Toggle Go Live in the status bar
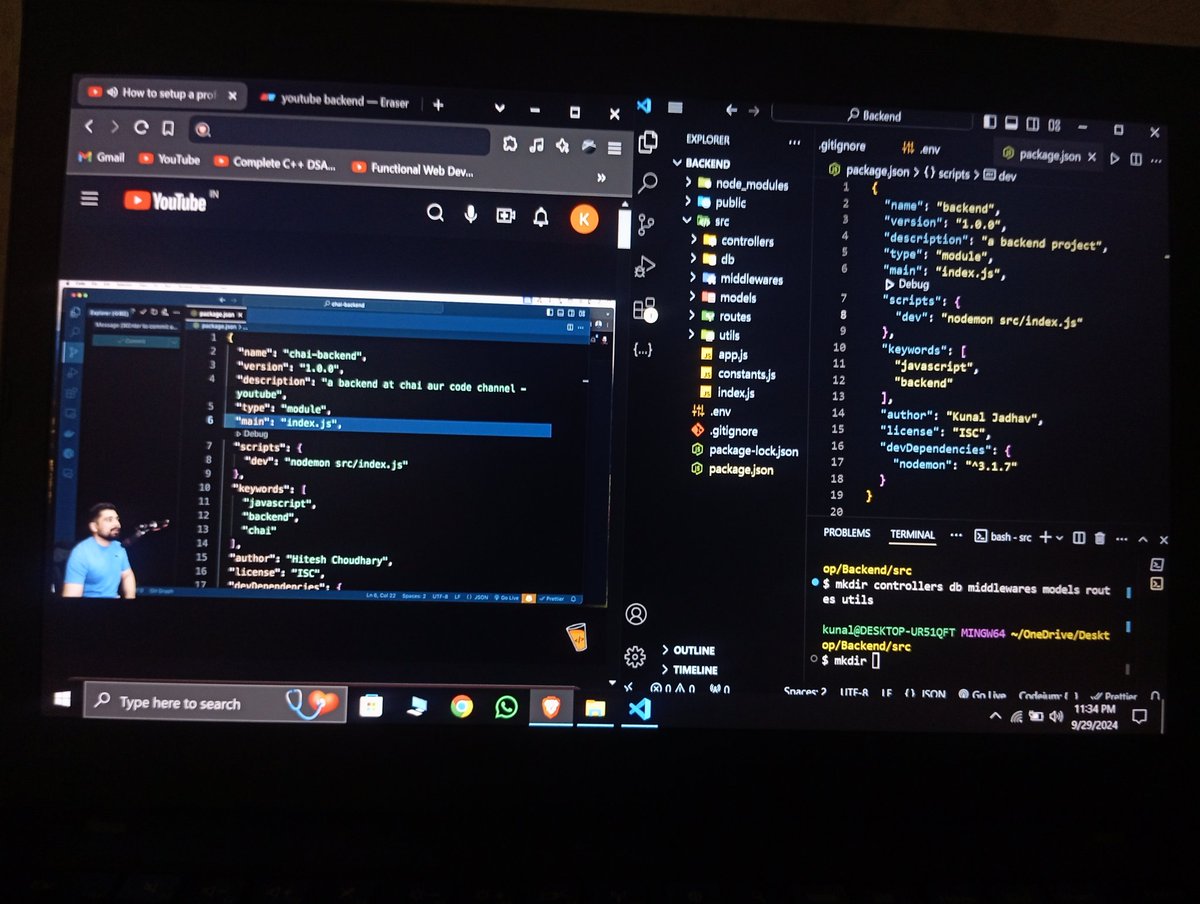The image size is (1200, 904). point(981,694)
